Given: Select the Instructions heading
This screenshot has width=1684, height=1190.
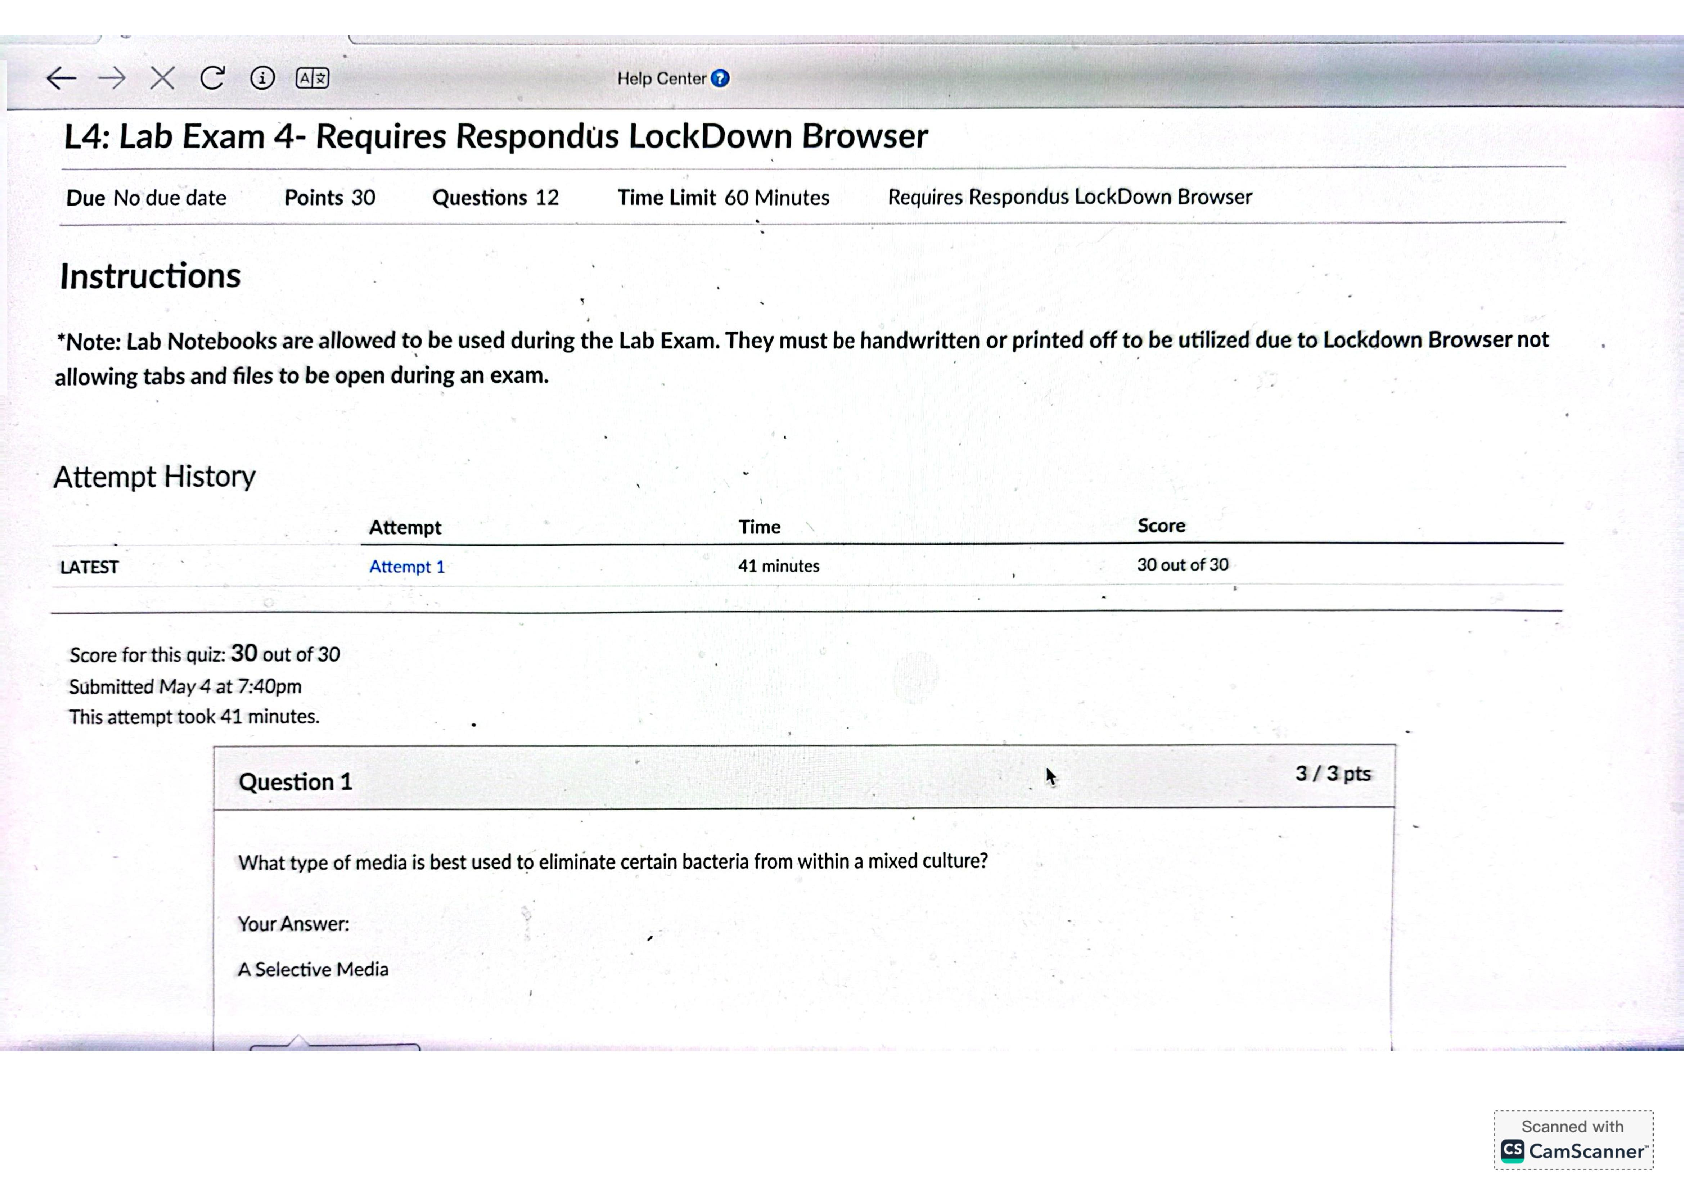Looking at the screenshot, I should [150, 276].
